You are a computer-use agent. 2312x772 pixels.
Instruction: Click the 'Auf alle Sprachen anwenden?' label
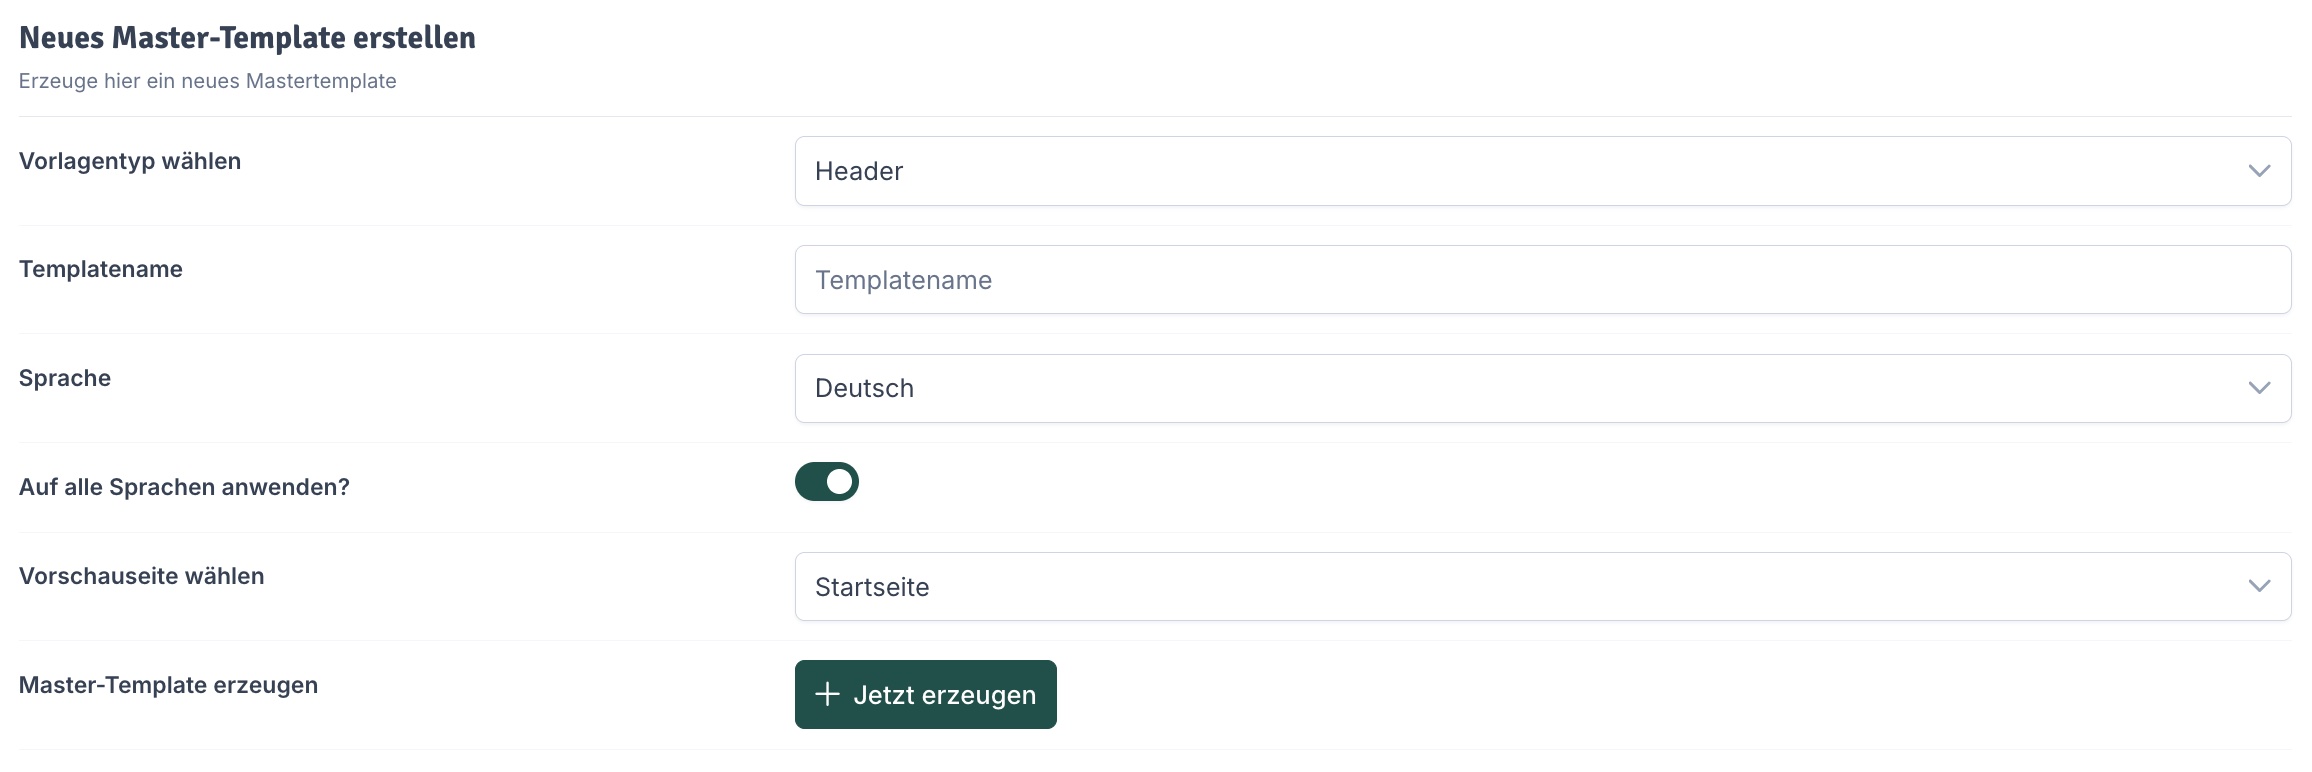click(184, 487)
